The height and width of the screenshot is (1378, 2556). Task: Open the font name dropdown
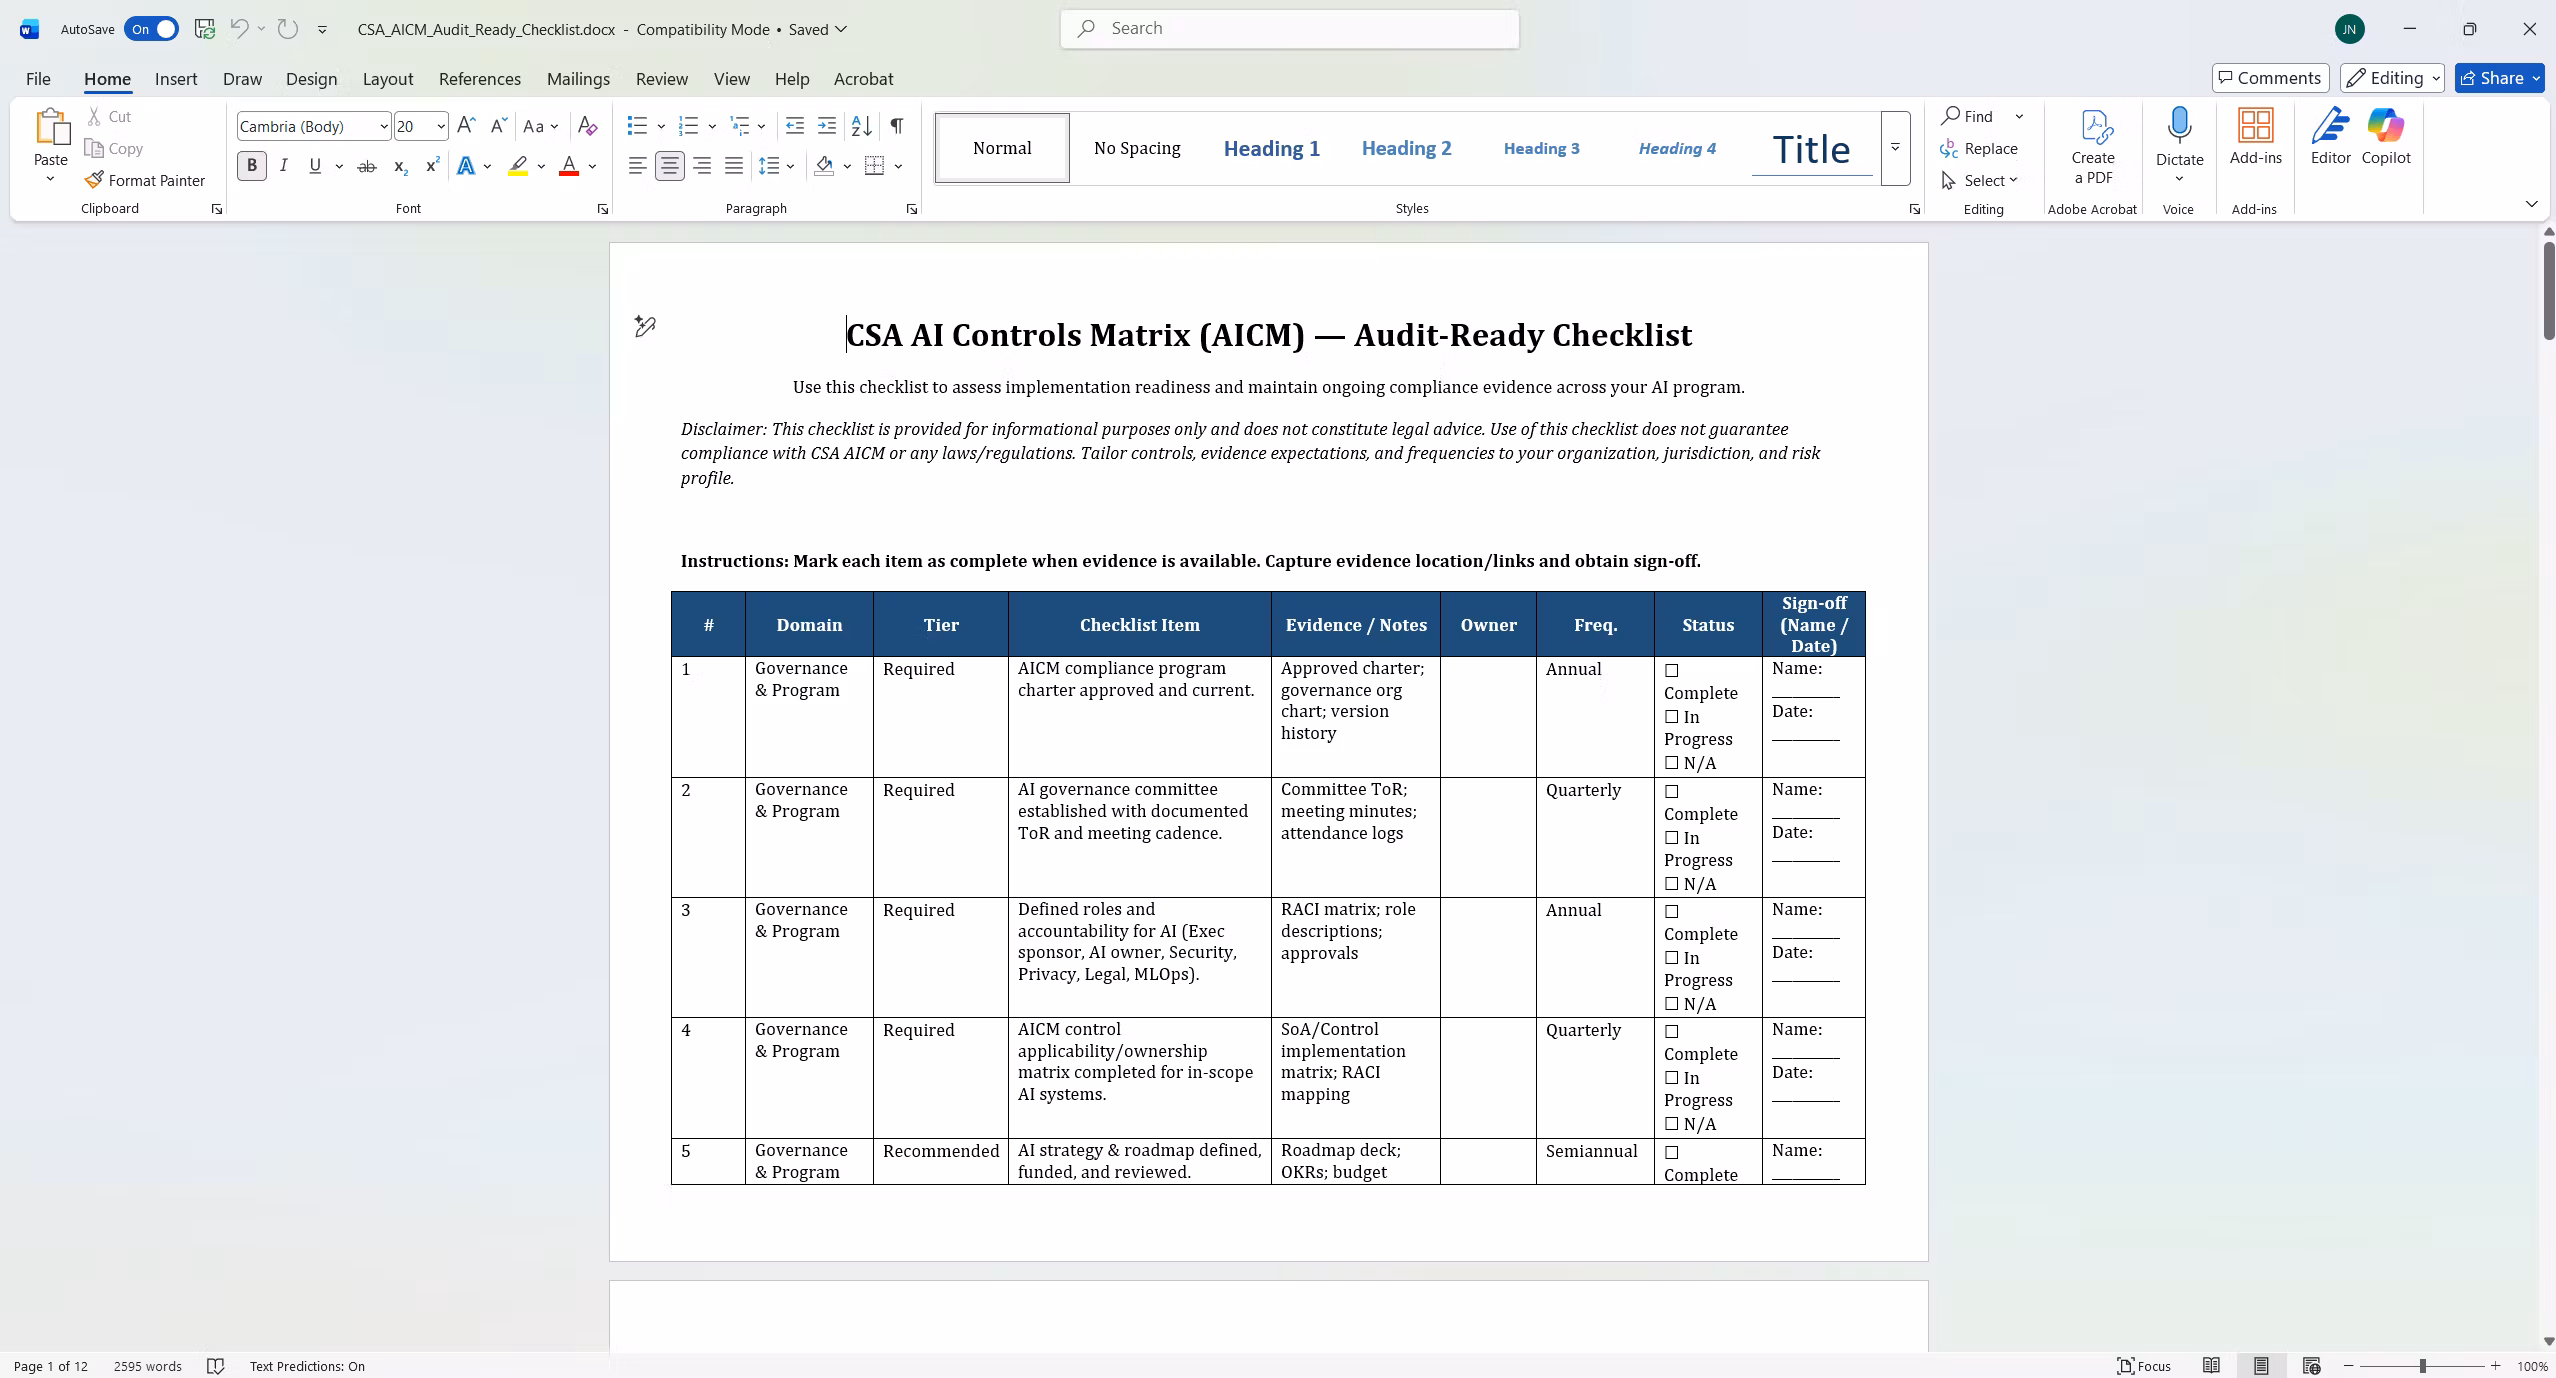[x=383, y=126]
